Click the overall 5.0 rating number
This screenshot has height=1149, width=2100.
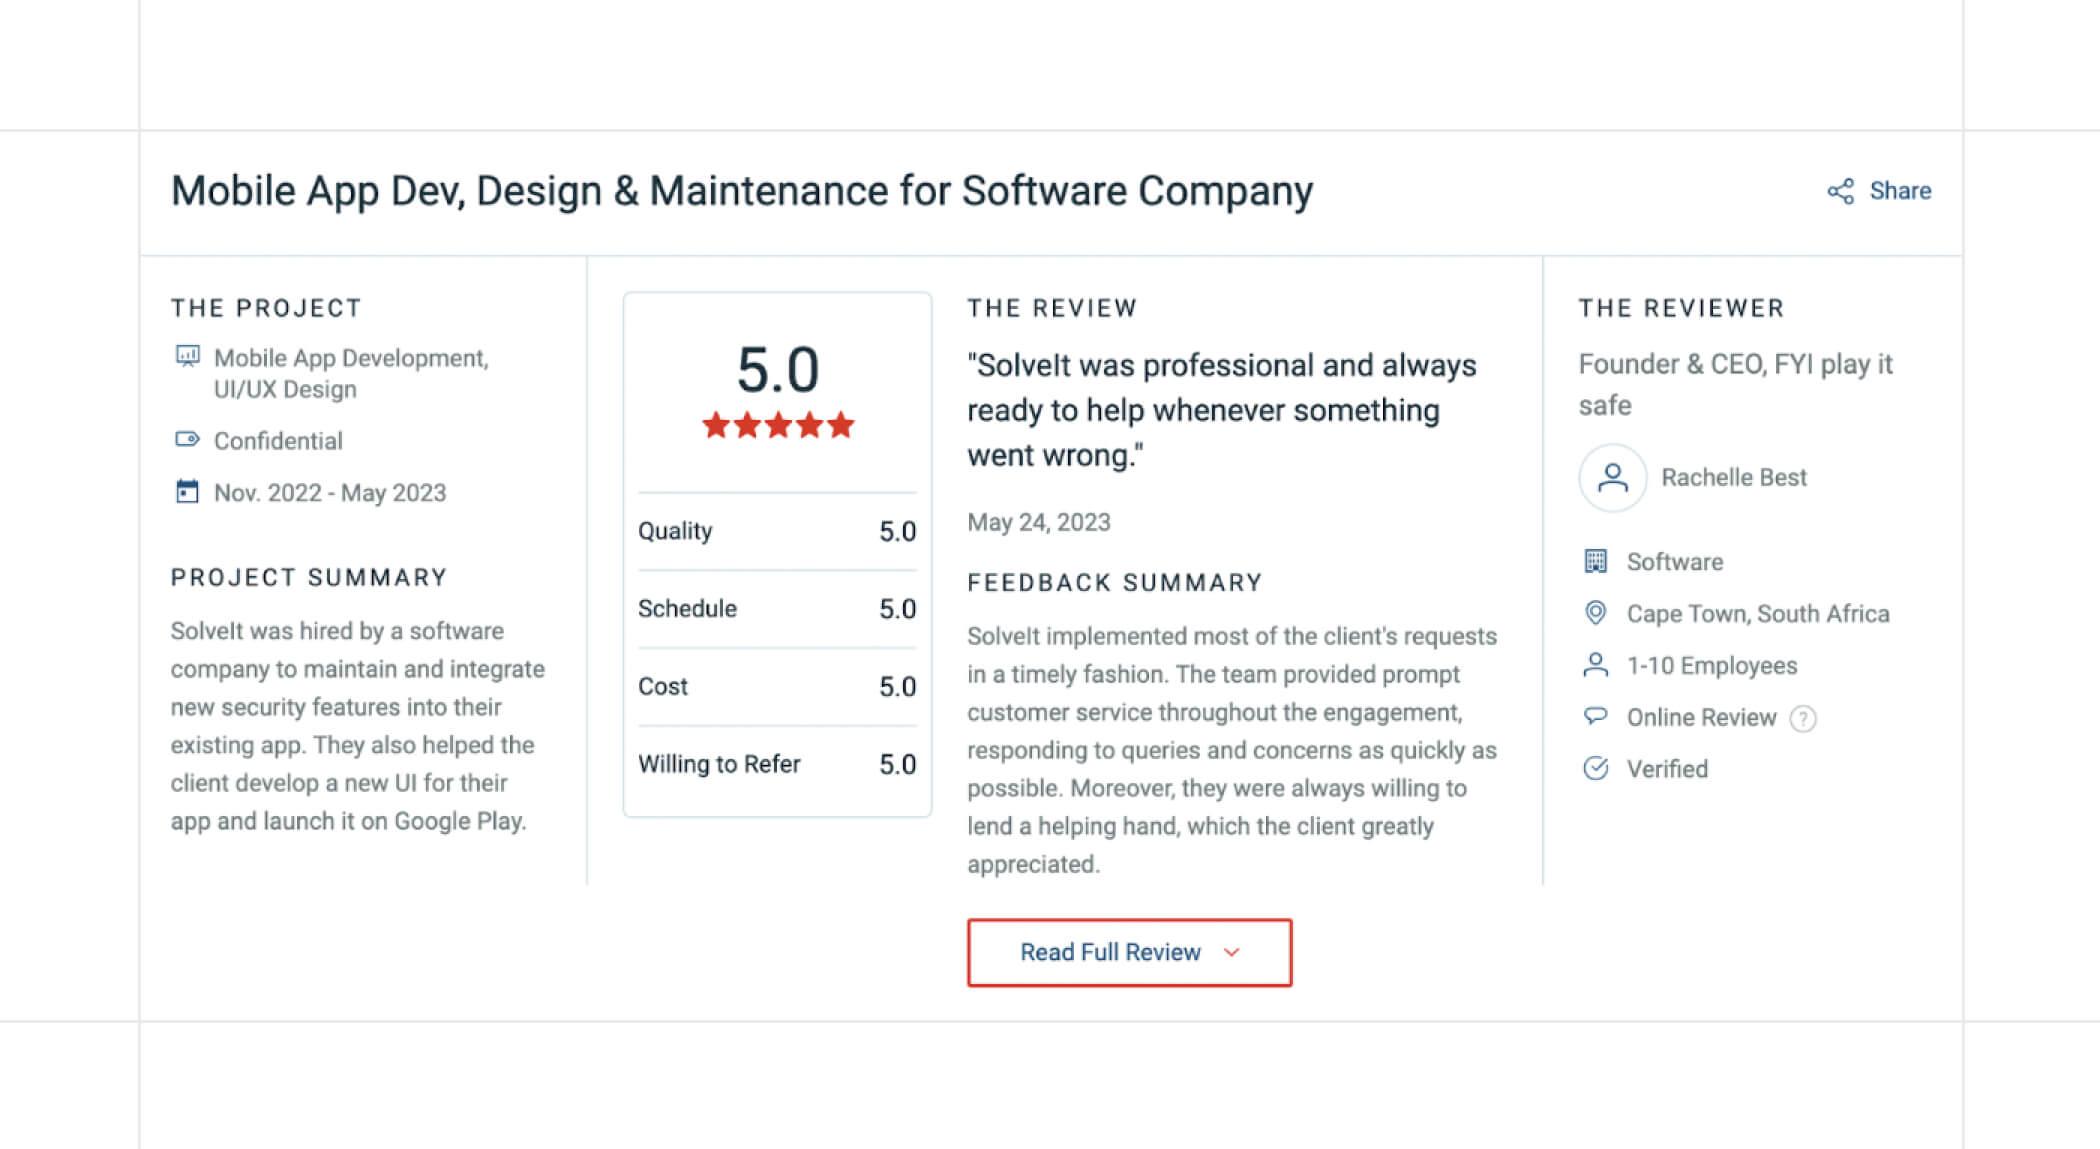click(778, 370)
